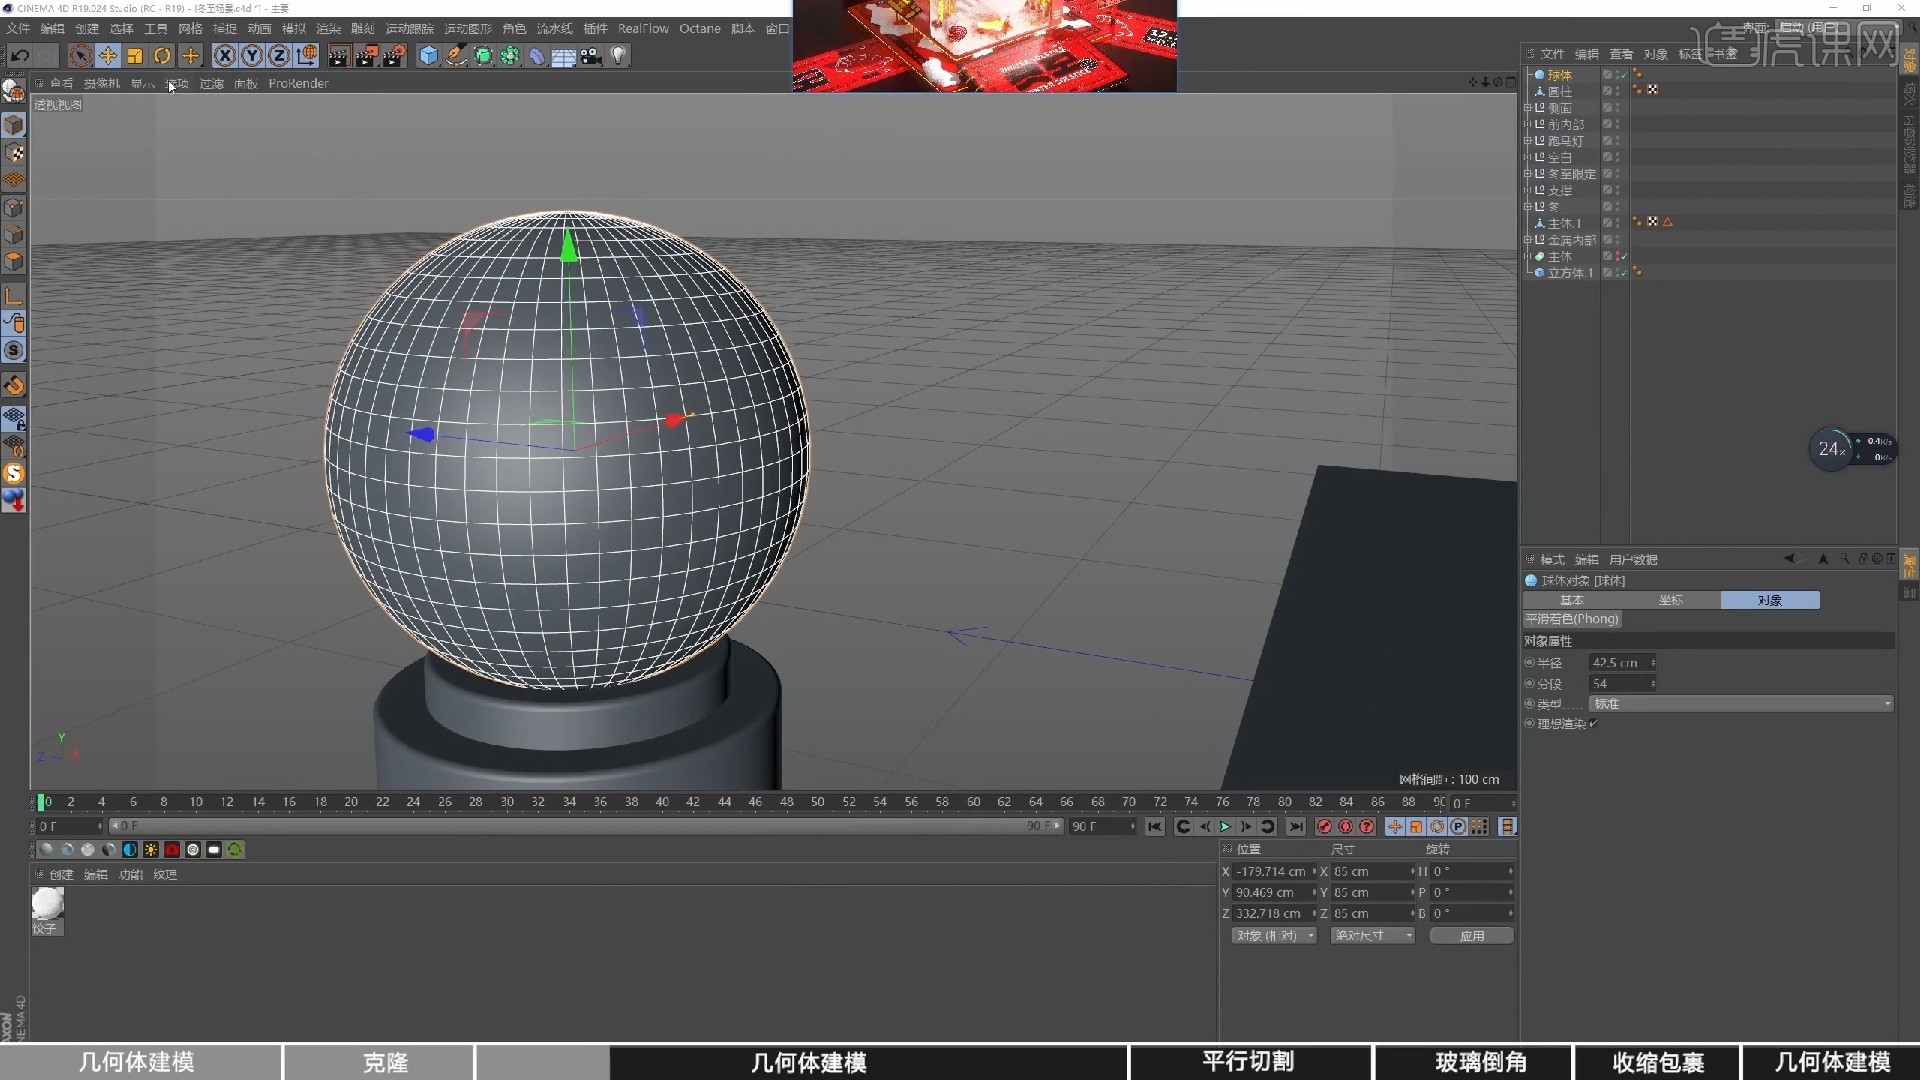The height and width of the screenshot is (1080, 1920).
Task: Open the green subdivision generators icon
Action: tap(483, 56)
